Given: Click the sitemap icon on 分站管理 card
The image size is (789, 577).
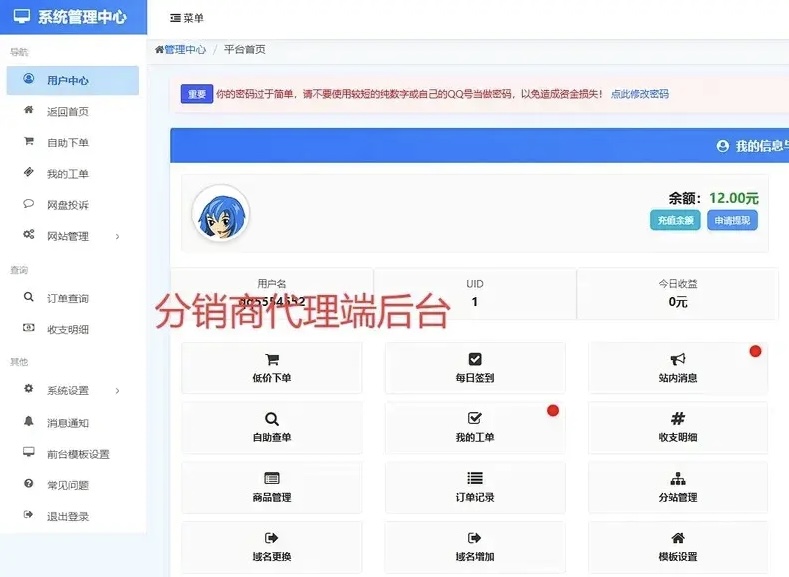Looking at the screenshot, I should click(678, 478).
